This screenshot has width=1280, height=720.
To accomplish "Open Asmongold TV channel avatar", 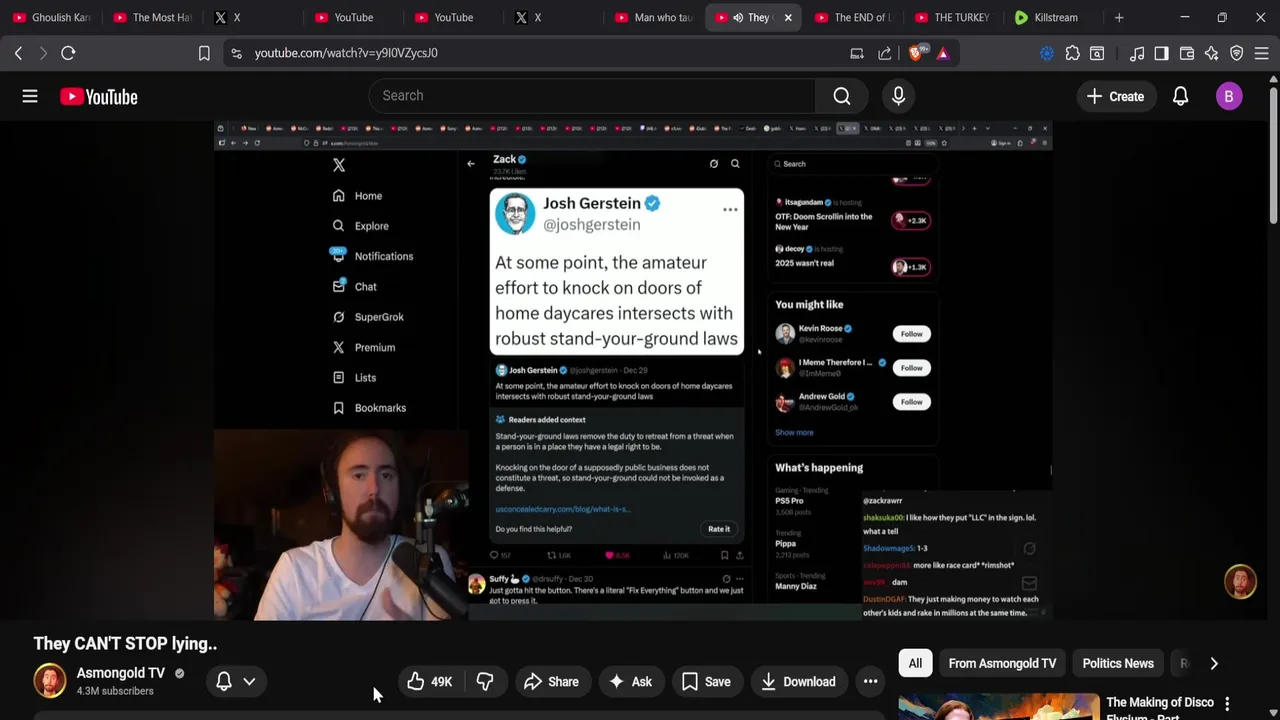I will 50,681.
